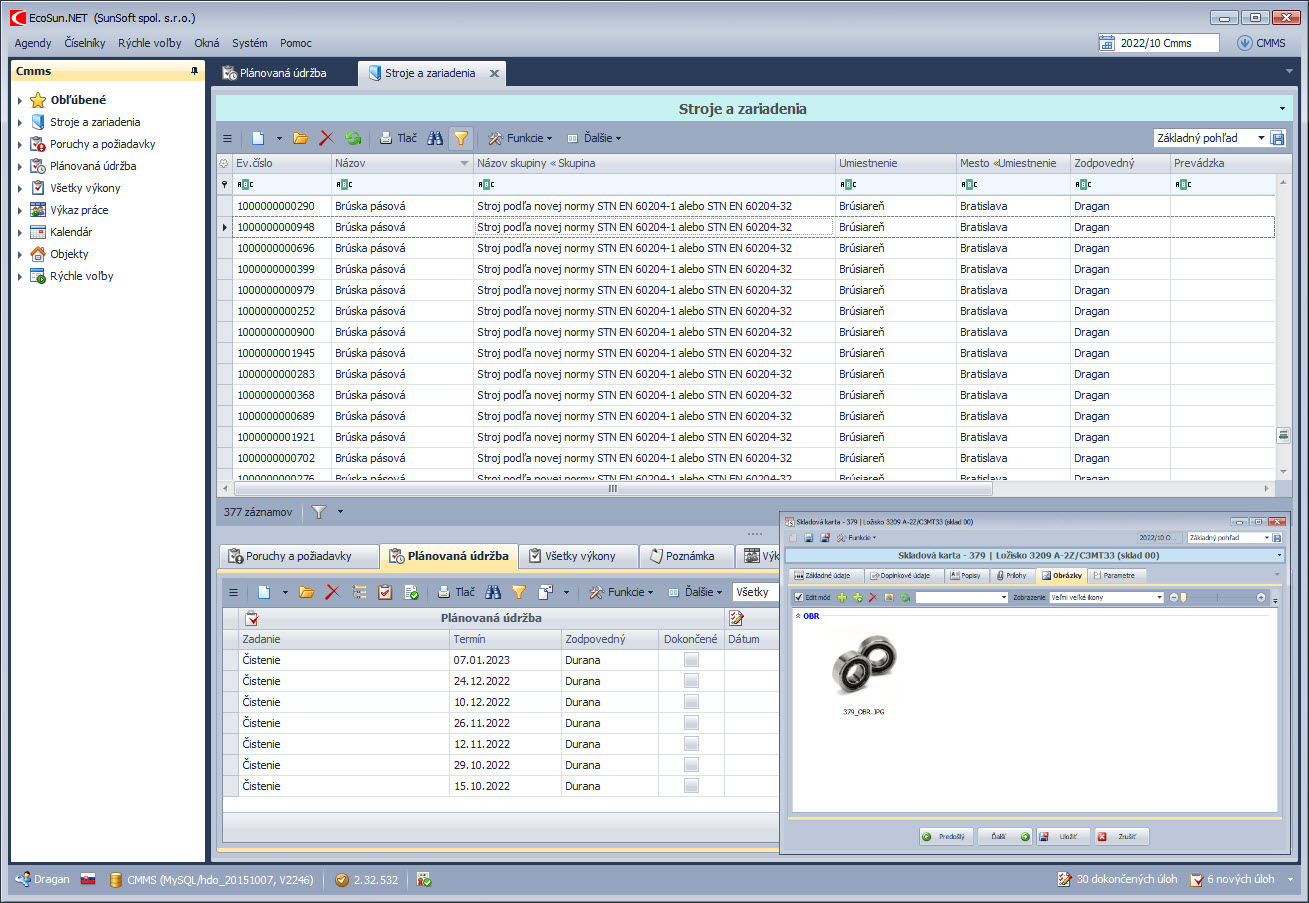Toggle the Edit mód checkbox
This screenshot has height=903, width=1309.
[x=797, y=597]
